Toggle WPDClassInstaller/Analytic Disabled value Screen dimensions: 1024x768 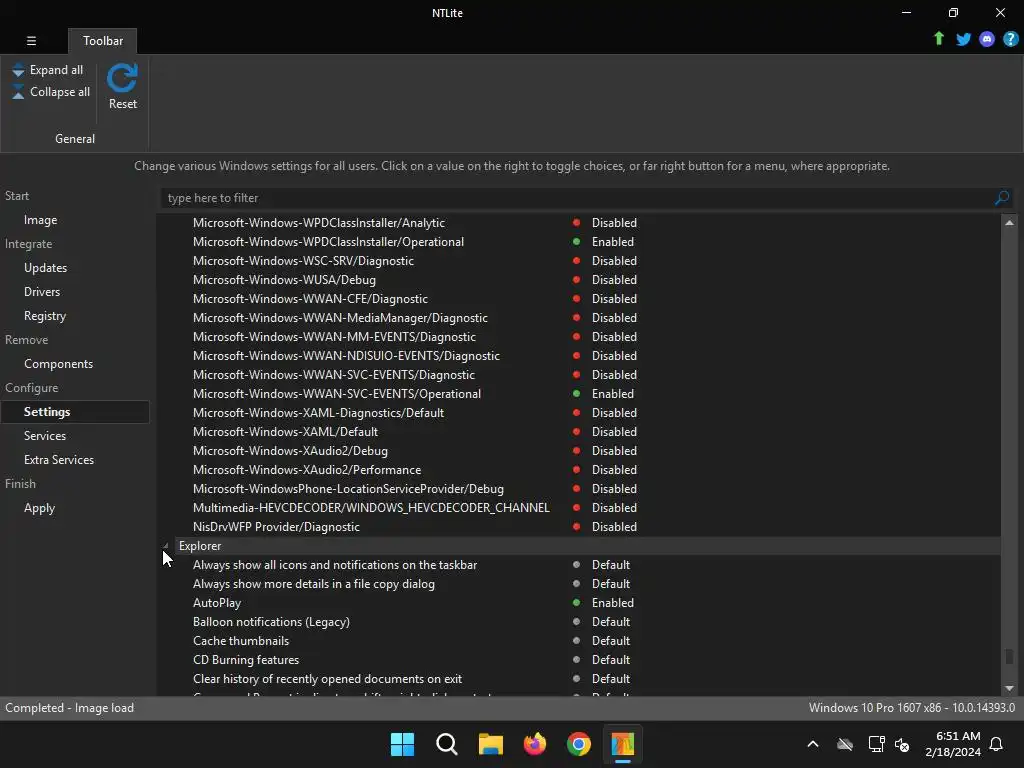click(614, 223)
